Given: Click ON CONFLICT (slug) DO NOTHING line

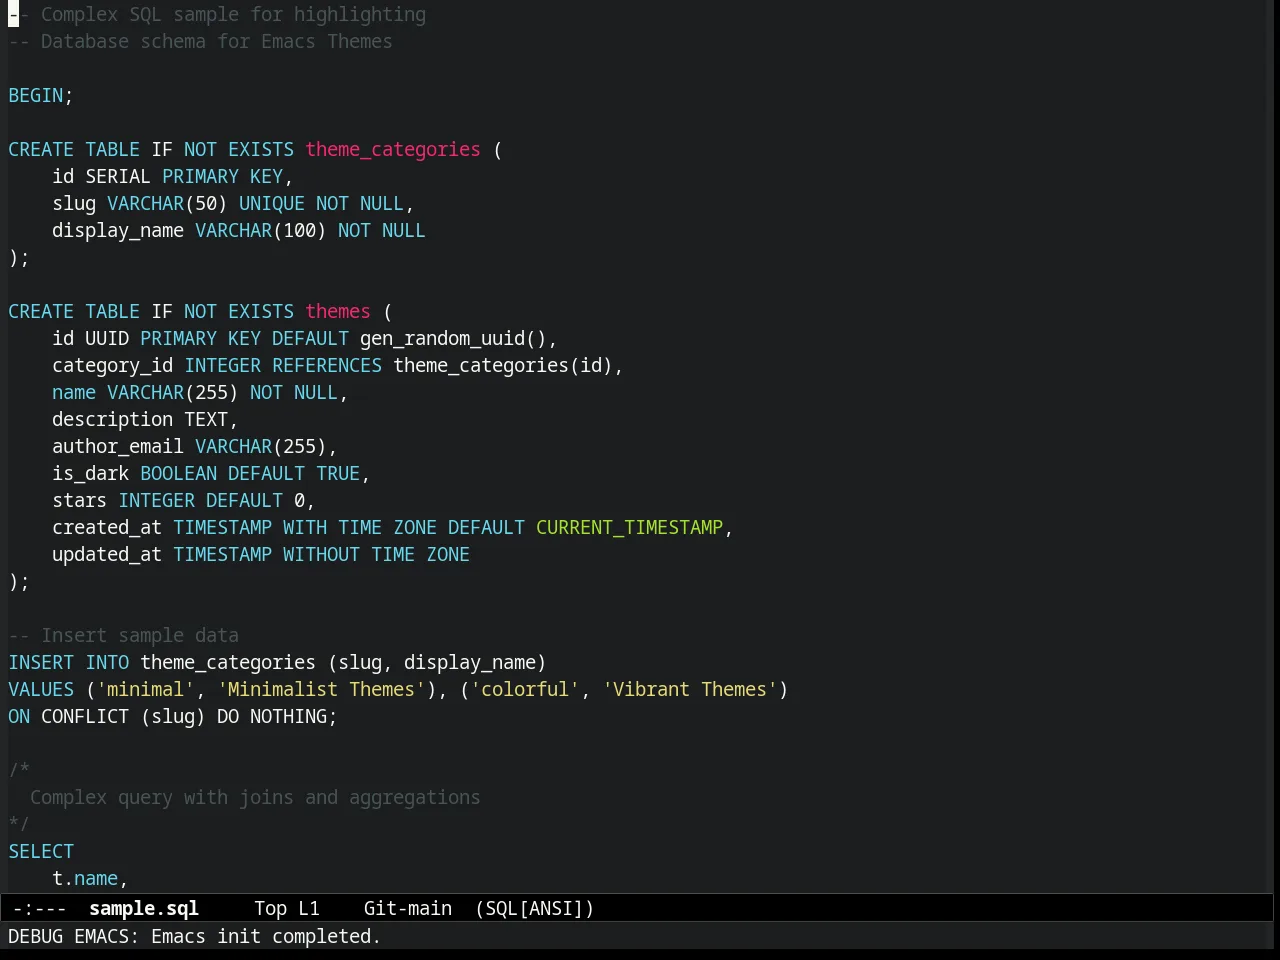Looking at the screenshot, I should click(x=173, y=716).
